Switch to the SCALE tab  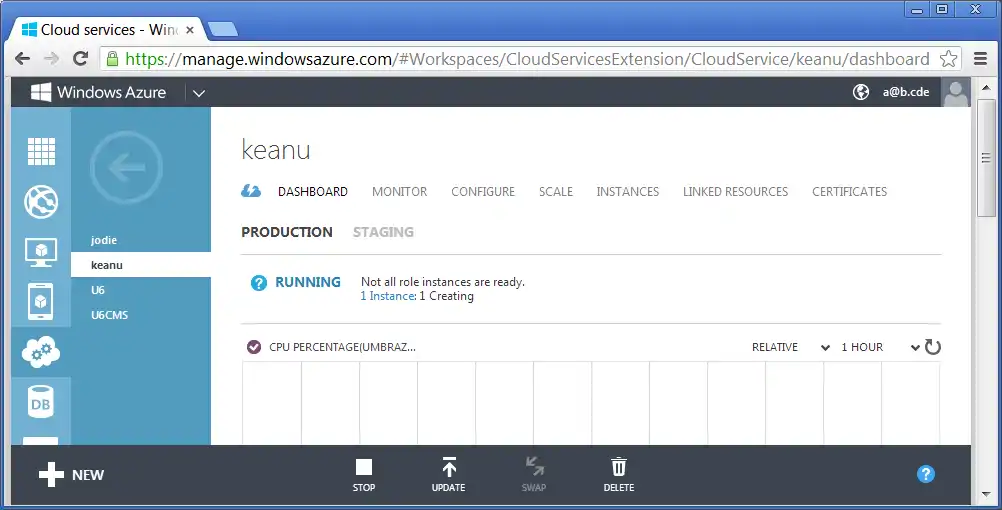point(555,192)
